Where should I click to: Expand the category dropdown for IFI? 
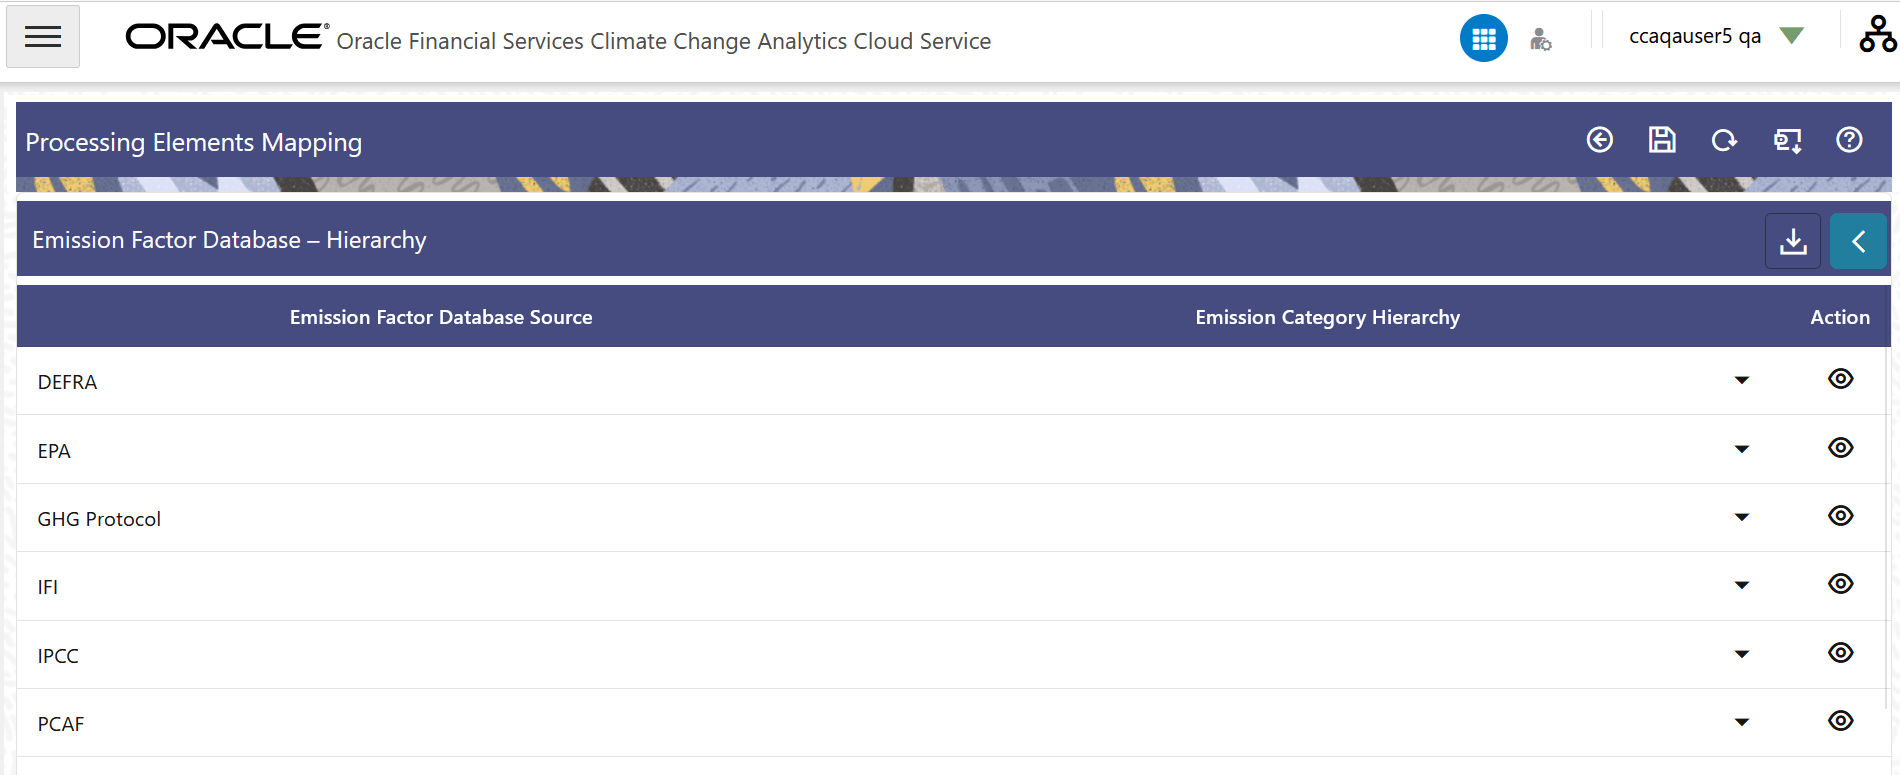[x=1742, y=584]
